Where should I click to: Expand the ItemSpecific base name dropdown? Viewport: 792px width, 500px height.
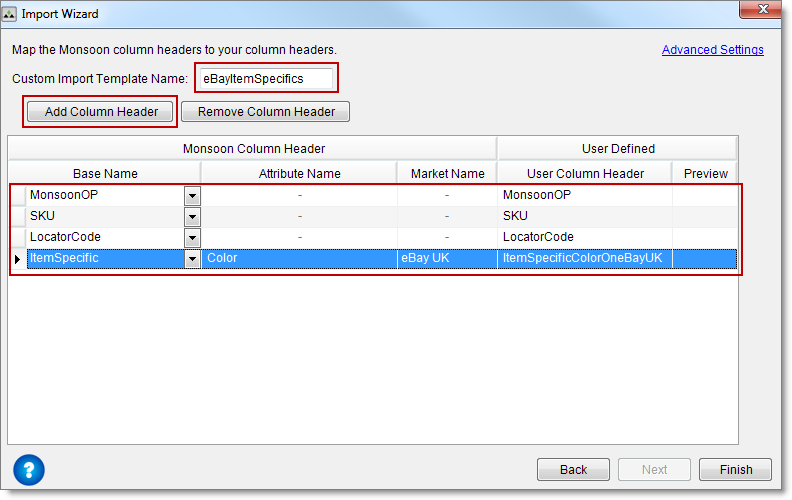click(192, 259)
